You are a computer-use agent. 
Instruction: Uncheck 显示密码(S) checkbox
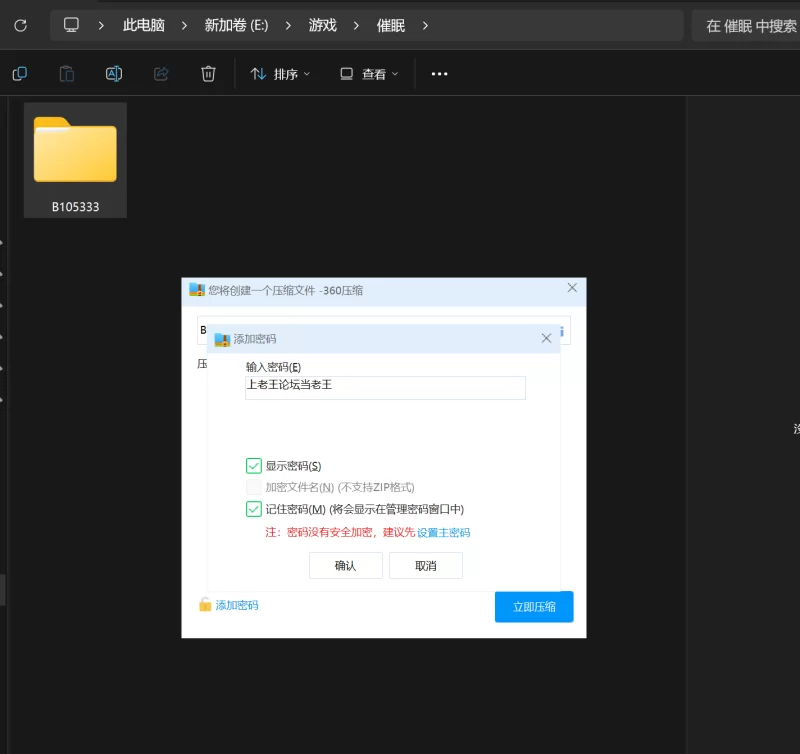pyautogui.click(x=254, y=466)
